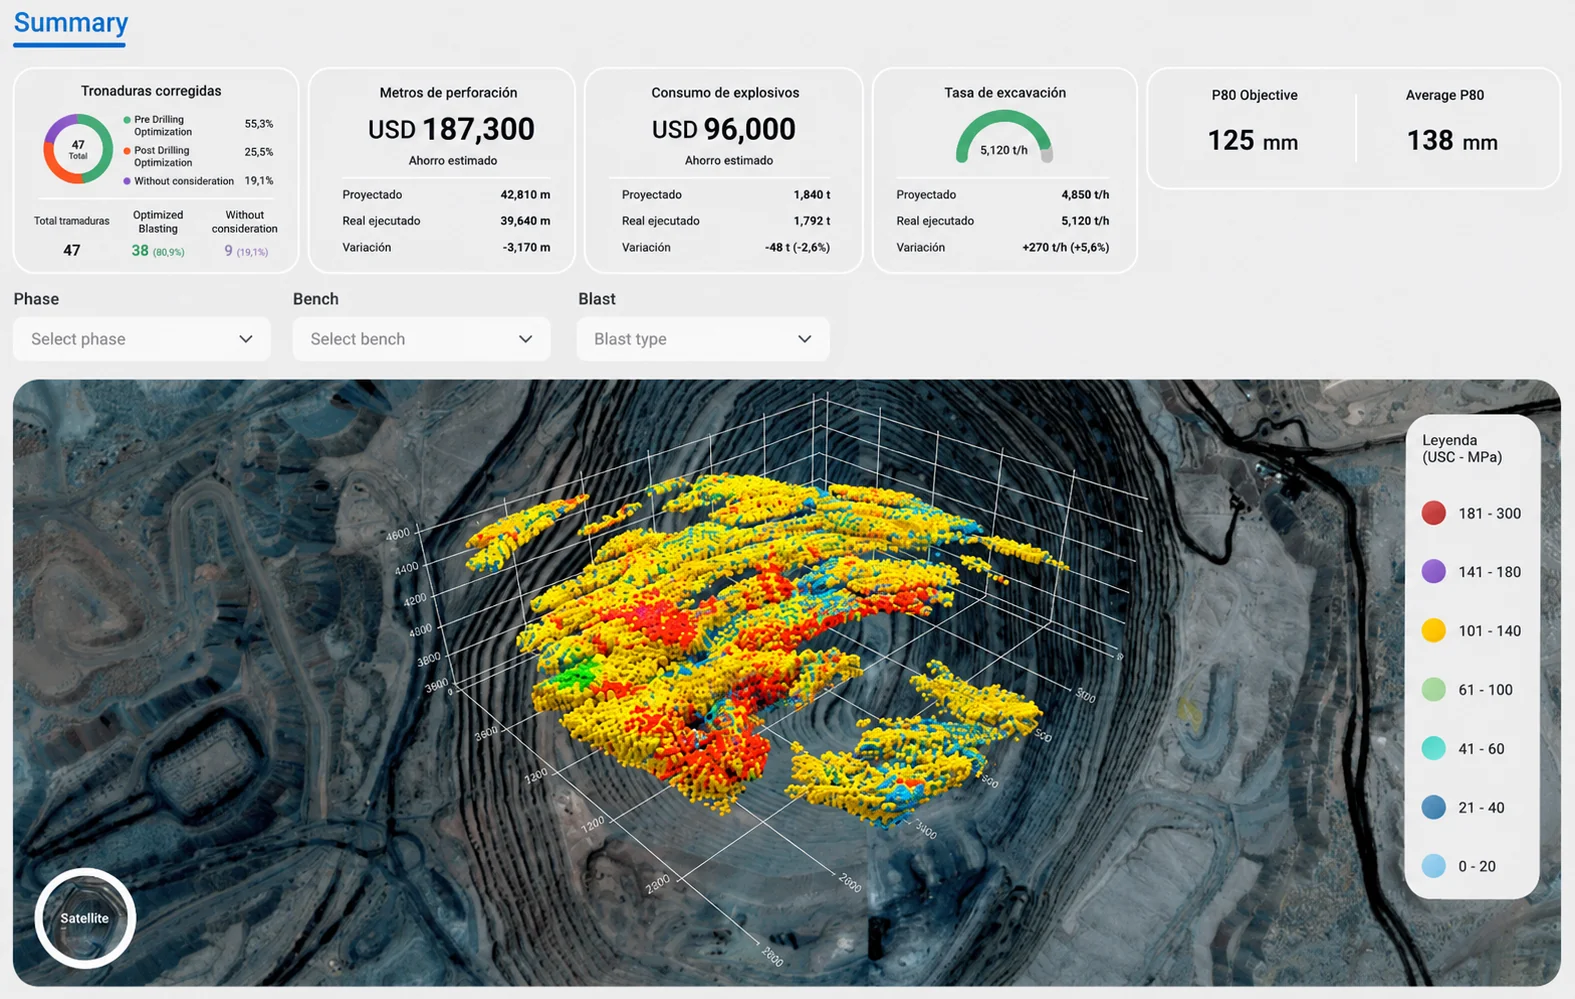
Task: Click the '1,840 t' projected value
Action: tap(812, 195)
